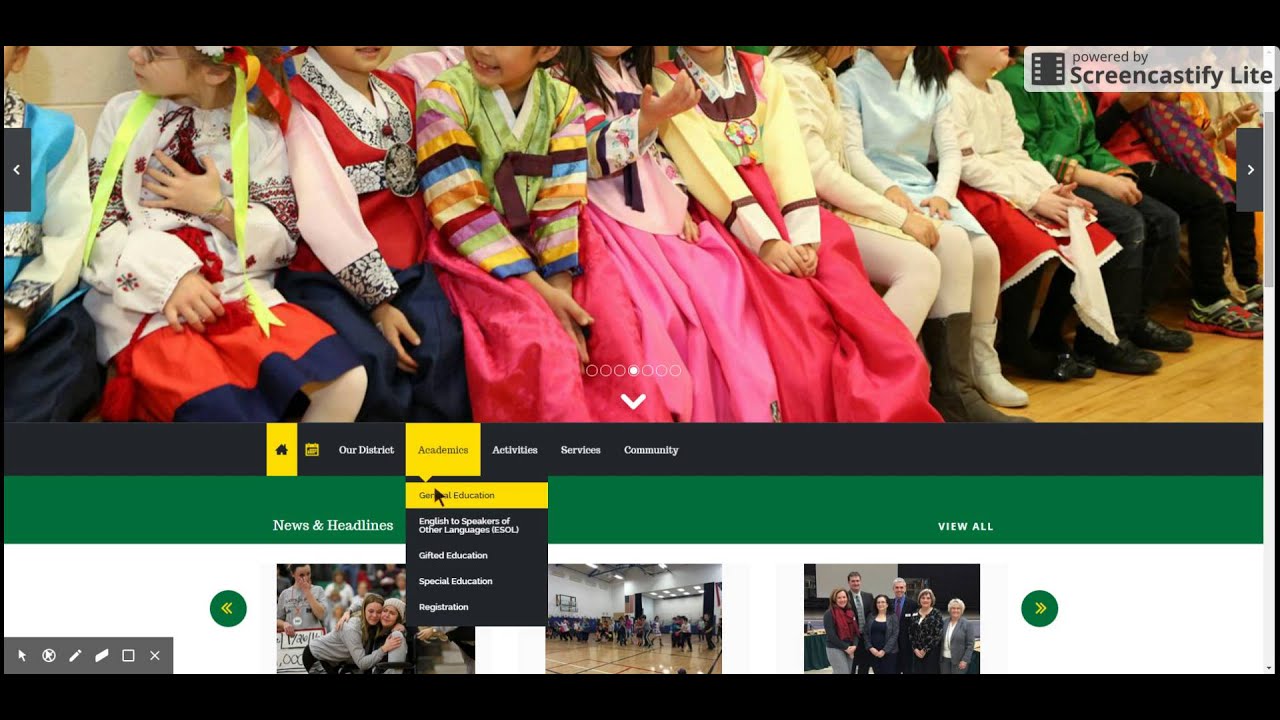Open the Community menu
Image resolution: width=1280 pixels, height=720 pixels.
click(x=651, y=450)
